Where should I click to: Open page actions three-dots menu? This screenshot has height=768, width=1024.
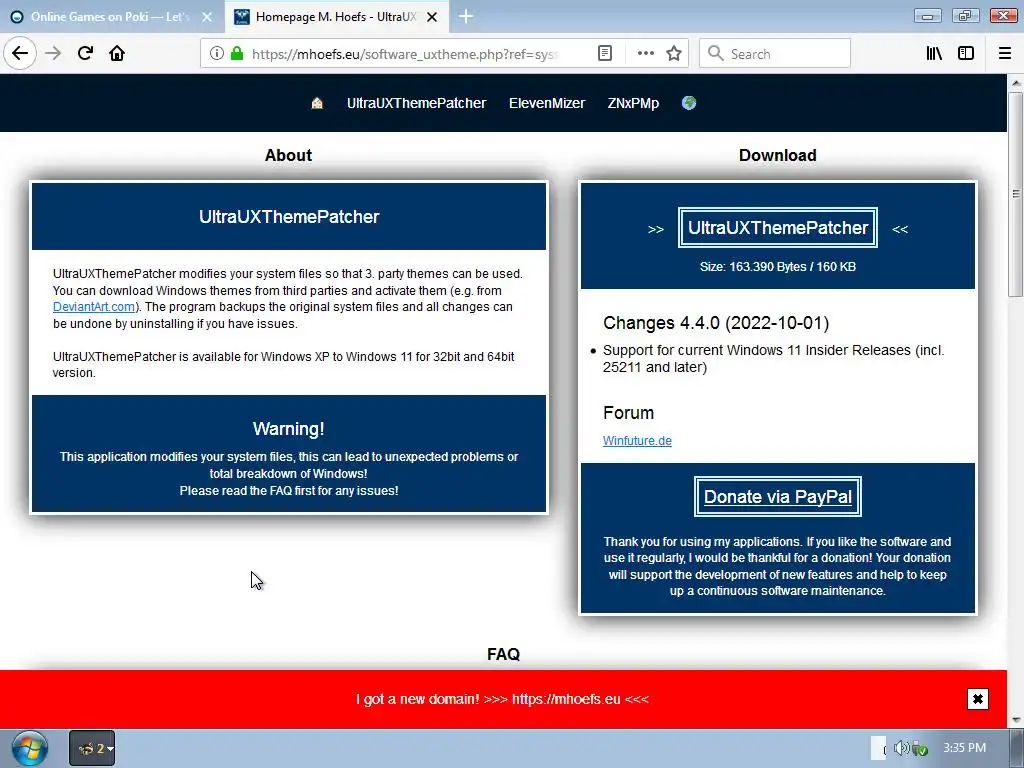click(645, 54)
